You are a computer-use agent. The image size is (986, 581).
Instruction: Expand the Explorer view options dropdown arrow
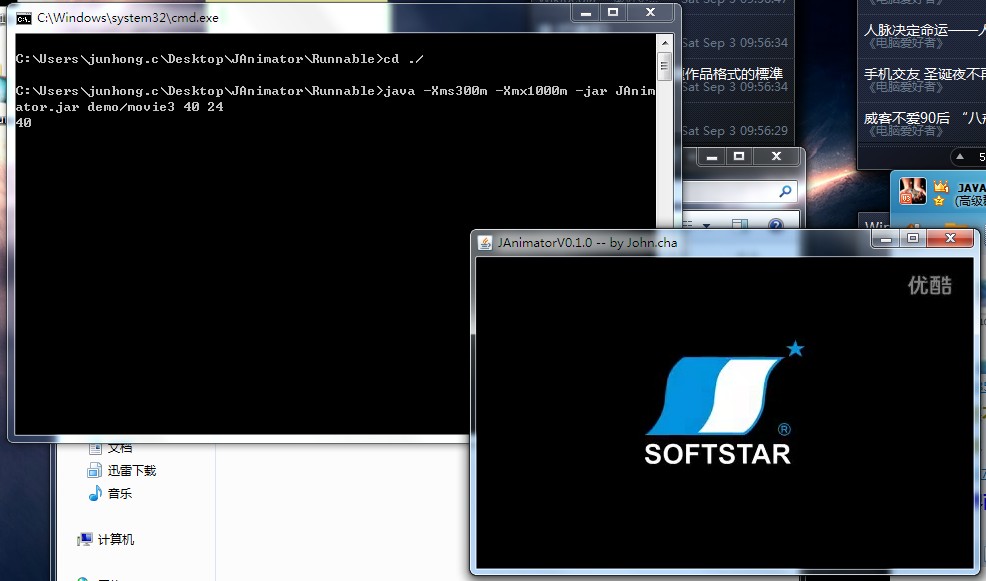click(x=705, y=226)
